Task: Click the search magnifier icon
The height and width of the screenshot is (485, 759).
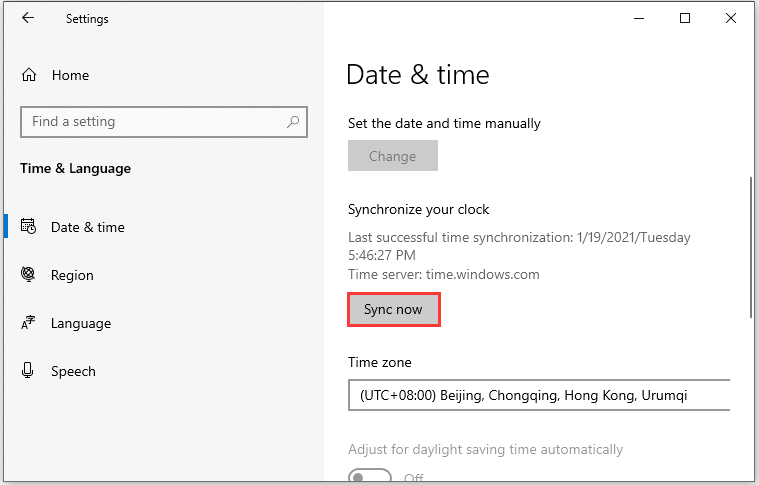Action: click(x=293, y=121)
